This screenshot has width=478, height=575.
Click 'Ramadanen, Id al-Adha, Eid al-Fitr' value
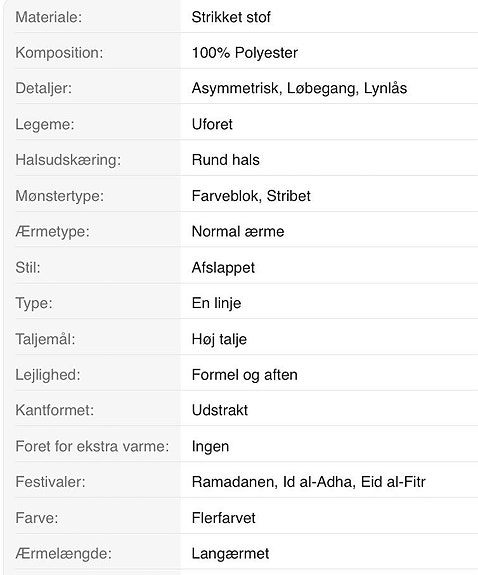pyautogui.click(x=309, y=482)
